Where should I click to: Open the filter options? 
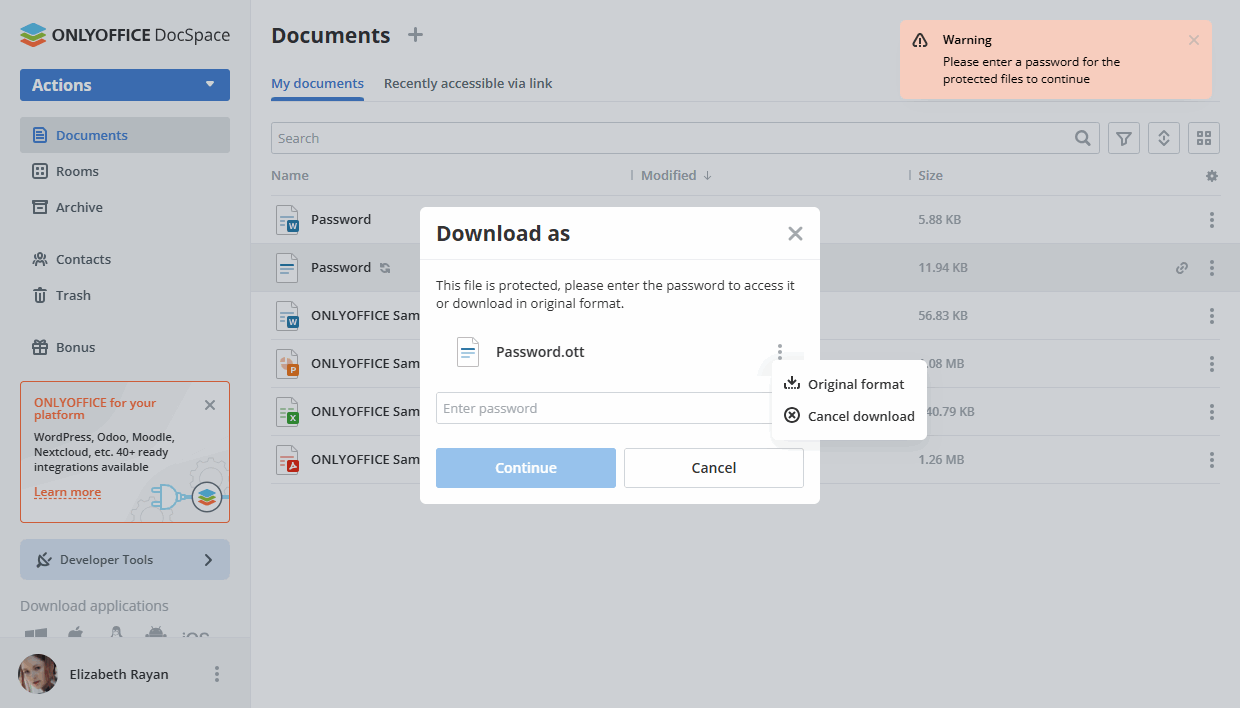point(1124,138)
